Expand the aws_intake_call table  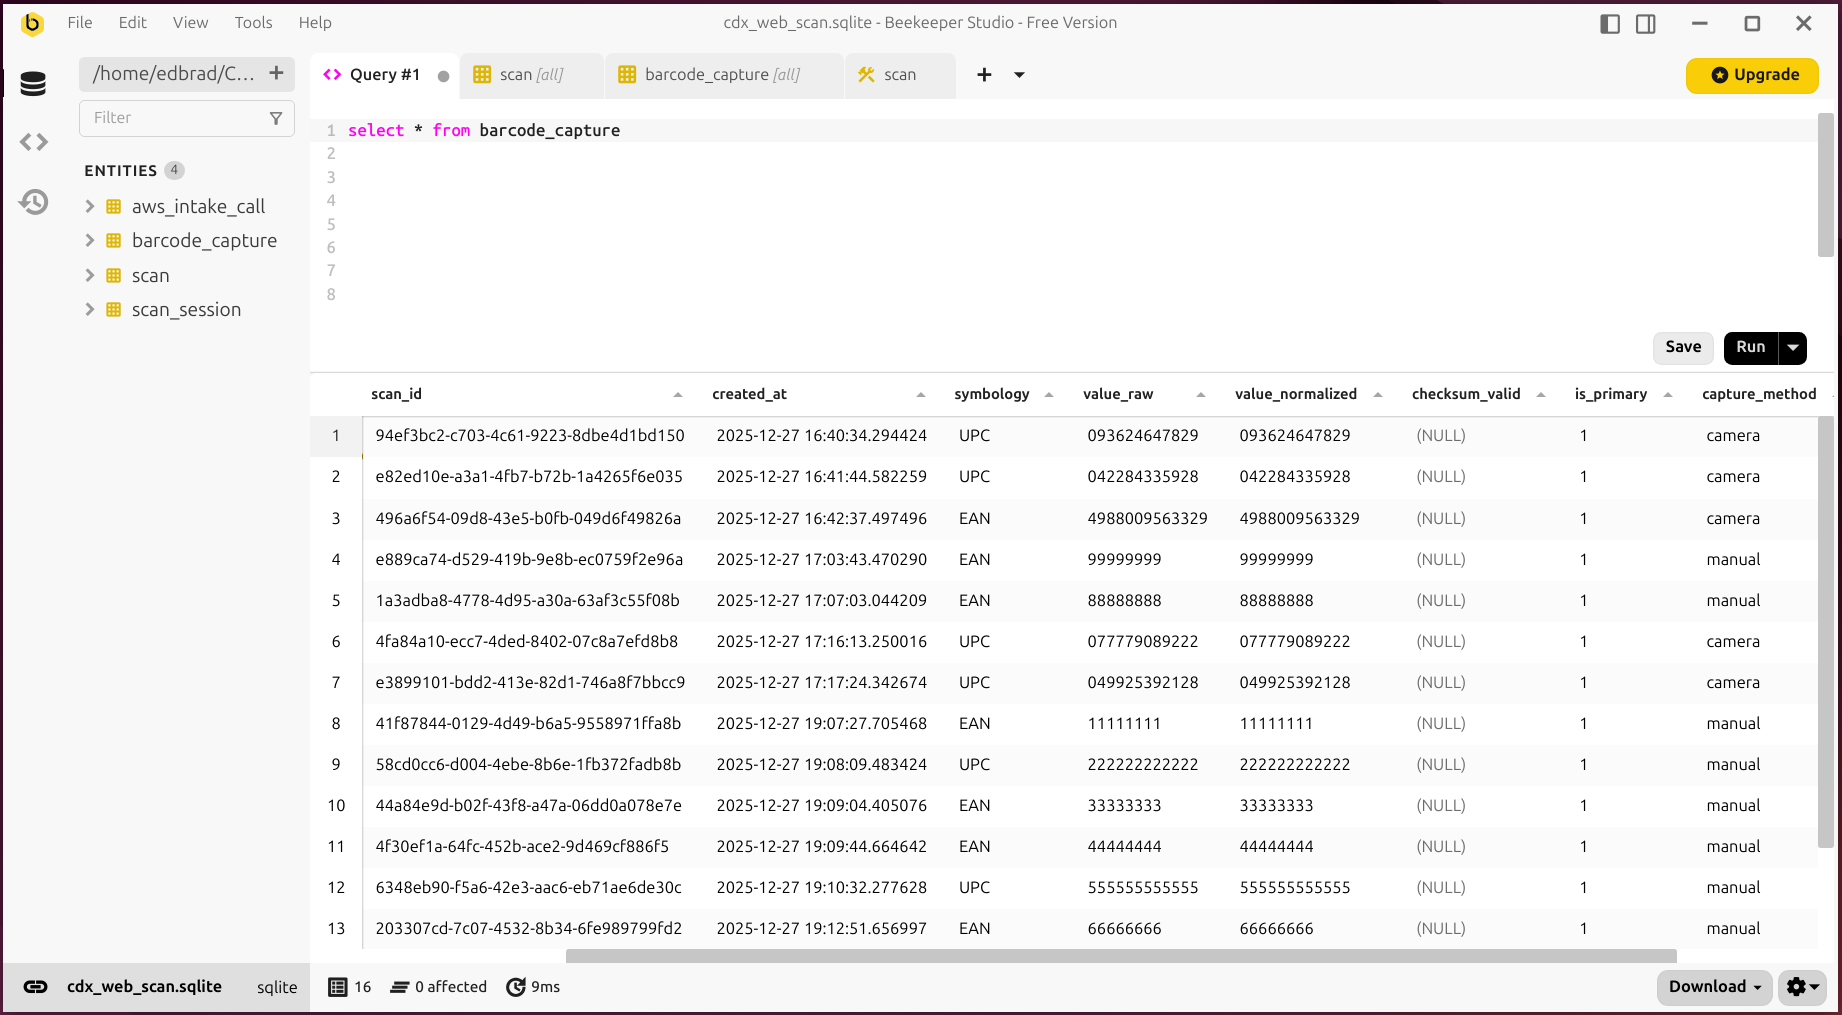point(90,207)
